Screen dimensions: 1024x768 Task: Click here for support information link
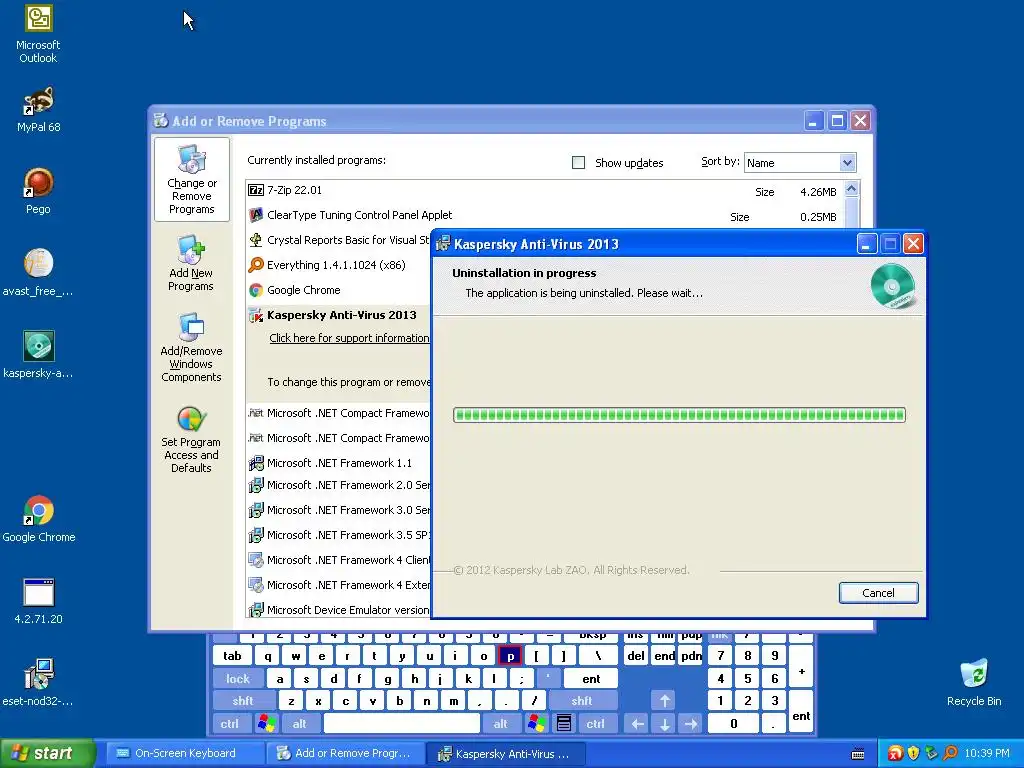pyautogui.click(x=349, y=338)
